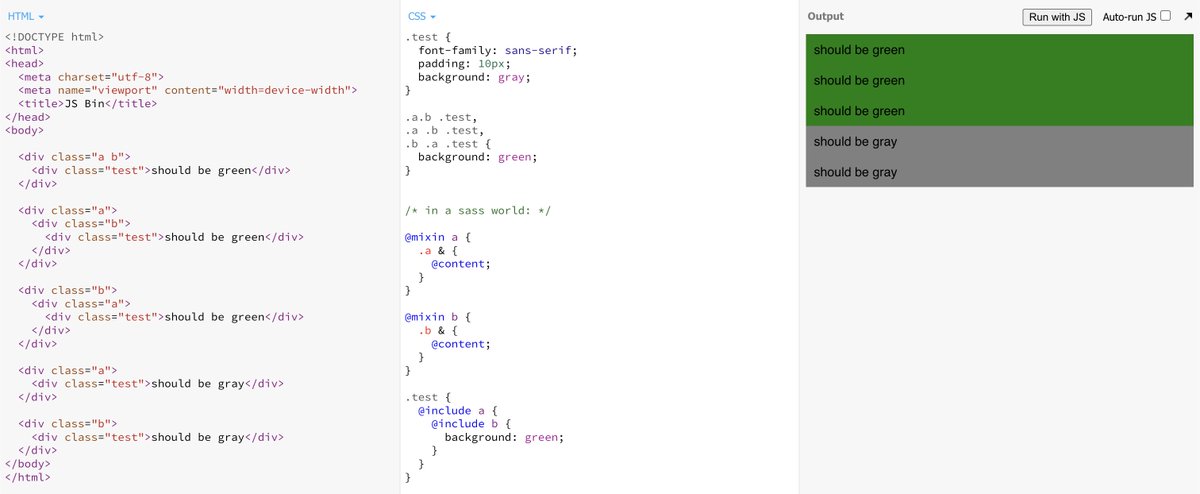Click the .a & { line
The image size is (1200, 494).
point(437,250)
